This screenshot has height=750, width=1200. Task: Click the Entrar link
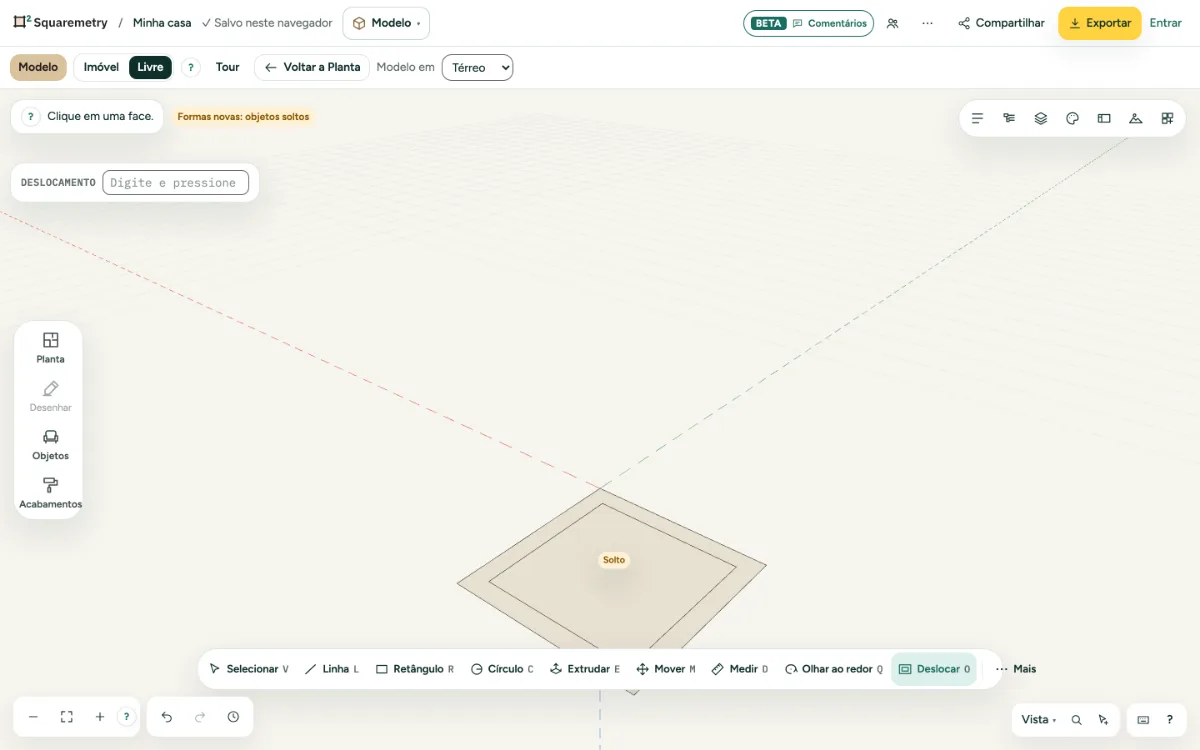coord(1166,23)
